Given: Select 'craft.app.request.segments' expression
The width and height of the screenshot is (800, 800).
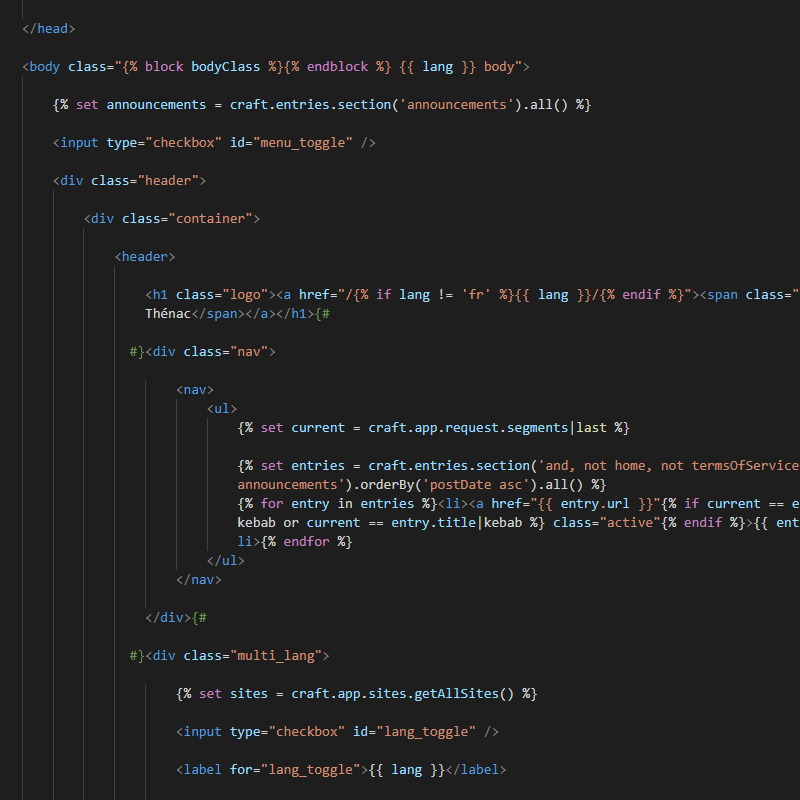Looking at the screenshot, I should click(468, 428).
